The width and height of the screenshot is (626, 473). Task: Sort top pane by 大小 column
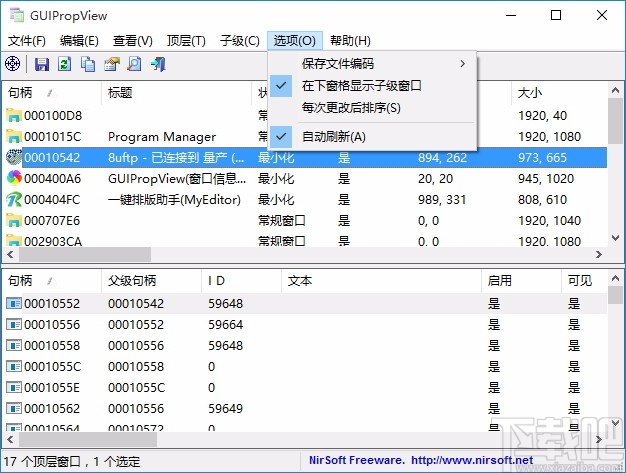(x=559, y=93)
